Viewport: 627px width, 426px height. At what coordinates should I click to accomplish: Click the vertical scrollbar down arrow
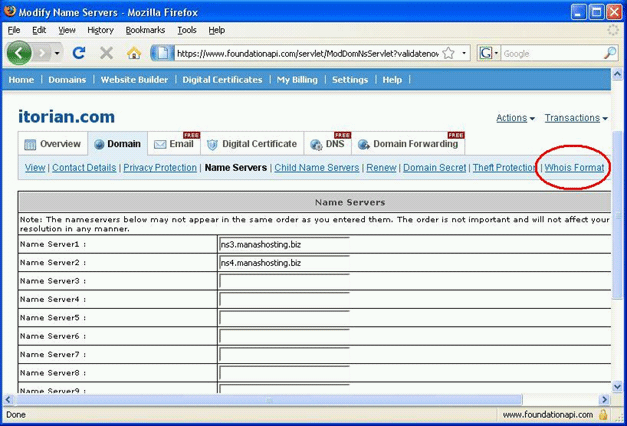pos(617,386)
